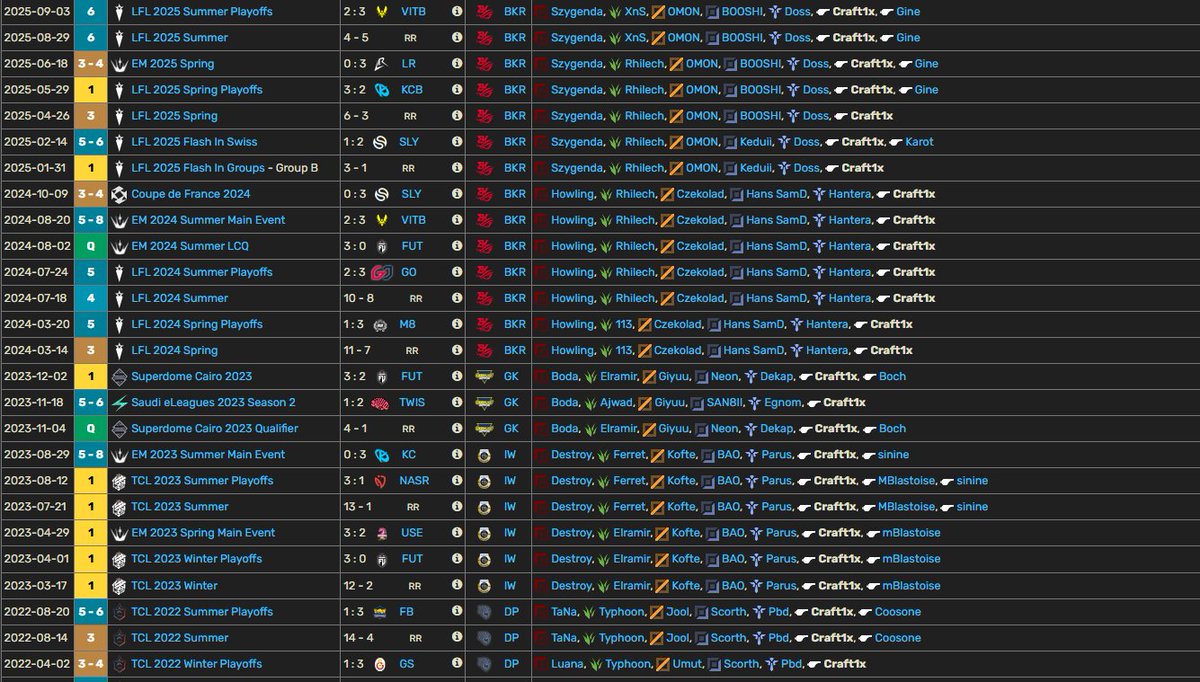The image size is (1200, 682).
Task: Show info icon details for Superdome Cairo 2023
Action: coord(457,376)
